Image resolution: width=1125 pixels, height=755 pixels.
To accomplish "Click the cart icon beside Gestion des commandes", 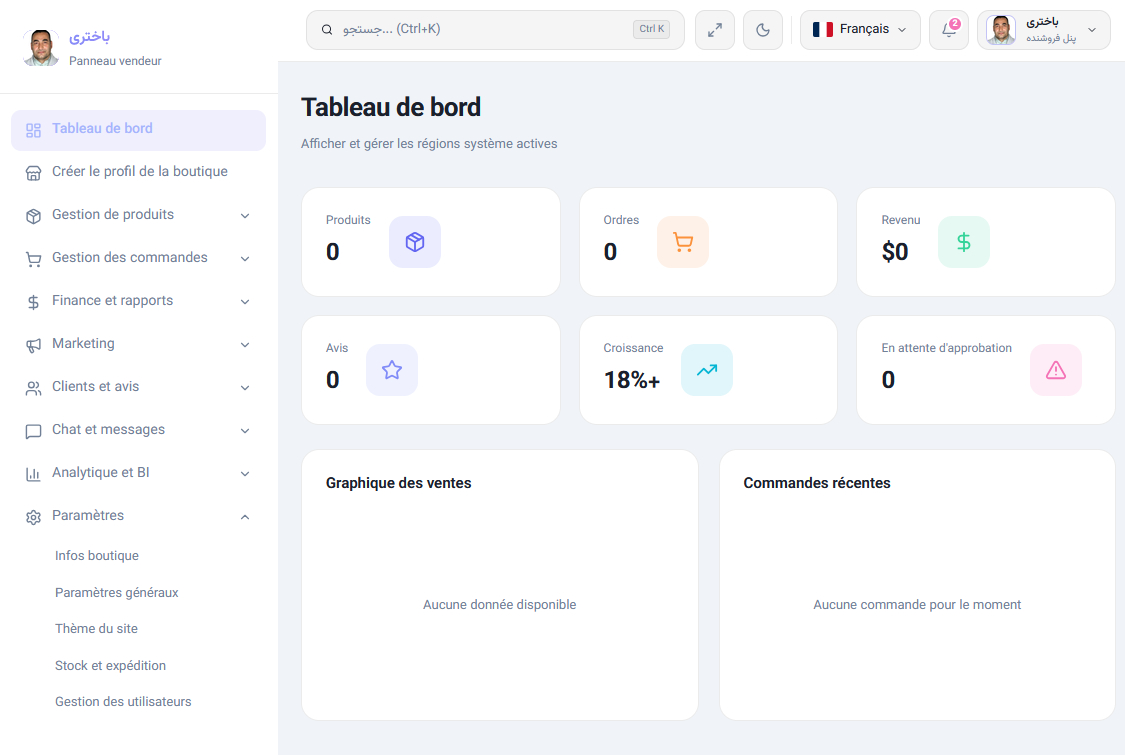I will (x=33, y=259).
